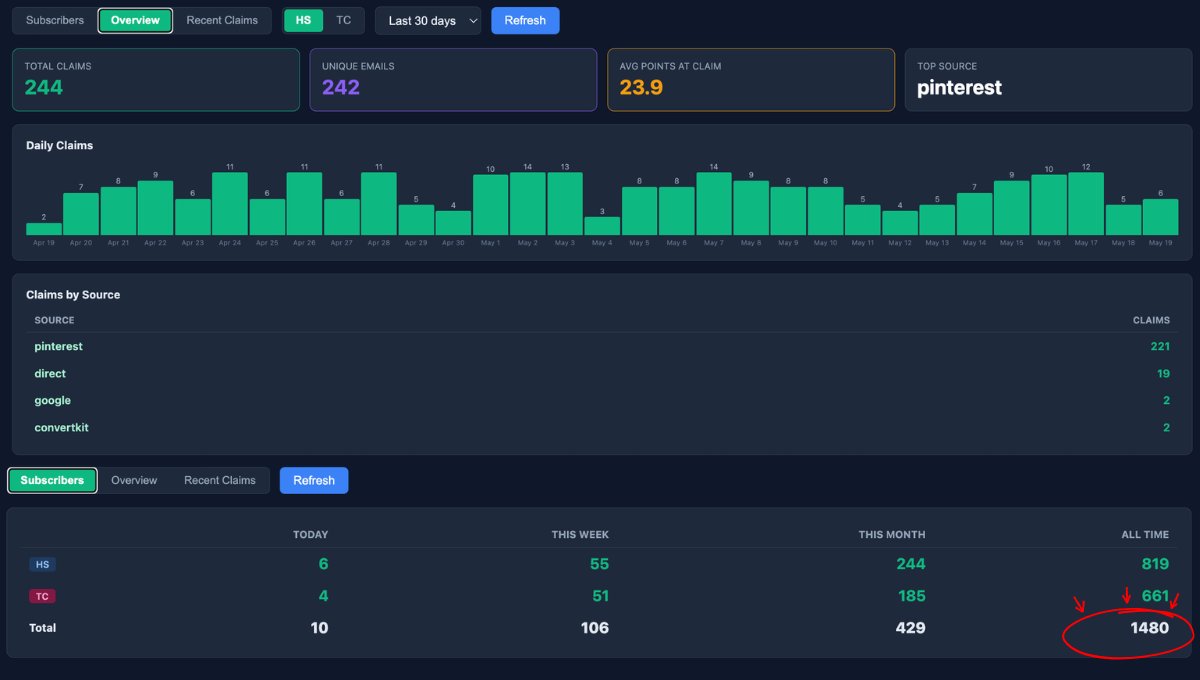Open the Last 30 days dropdown
The width and height of the screenshot is (1200, 680).
[428, 21]
